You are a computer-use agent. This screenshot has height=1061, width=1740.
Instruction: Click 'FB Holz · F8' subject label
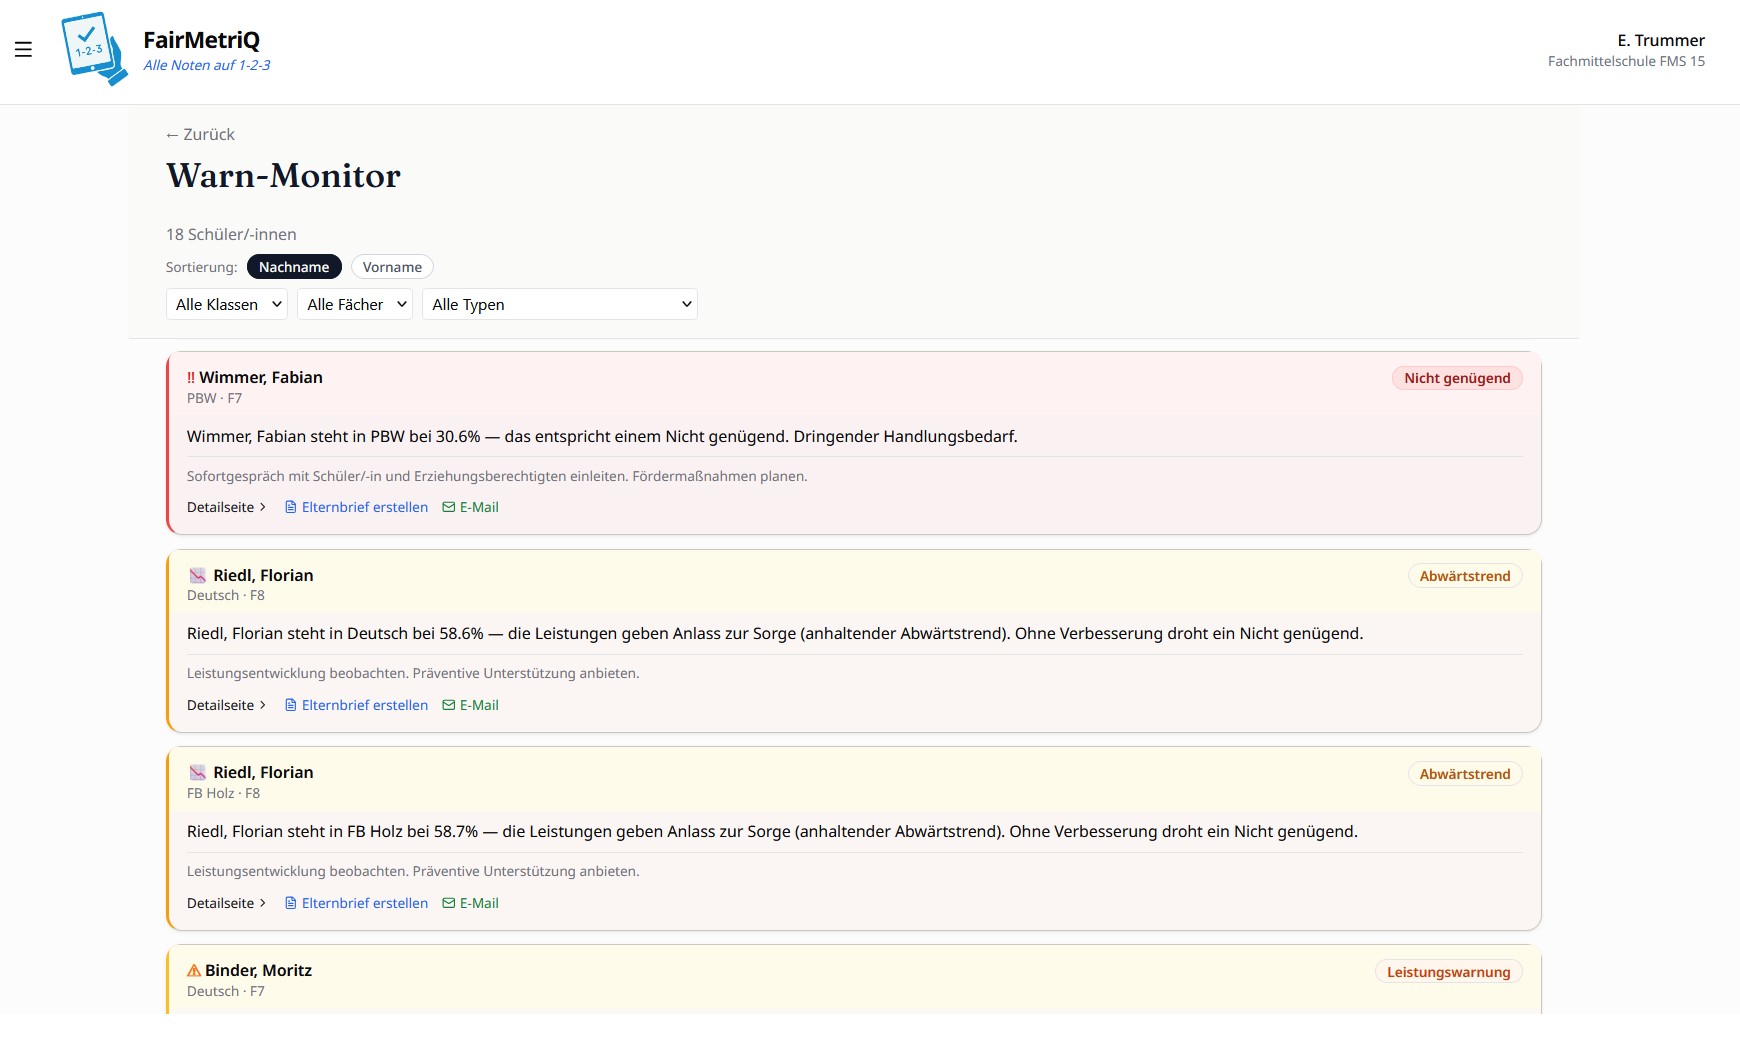(223, 793)
